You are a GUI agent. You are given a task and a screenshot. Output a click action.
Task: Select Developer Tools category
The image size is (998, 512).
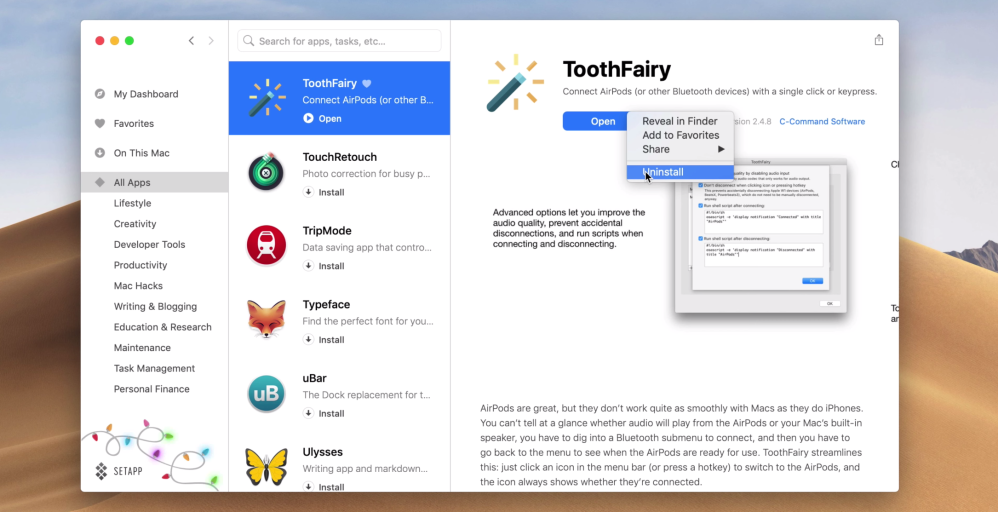(149, 244)
